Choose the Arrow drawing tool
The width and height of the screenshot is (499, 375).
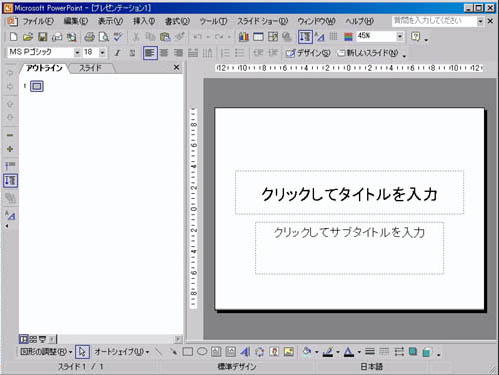(x=173, y=352)
